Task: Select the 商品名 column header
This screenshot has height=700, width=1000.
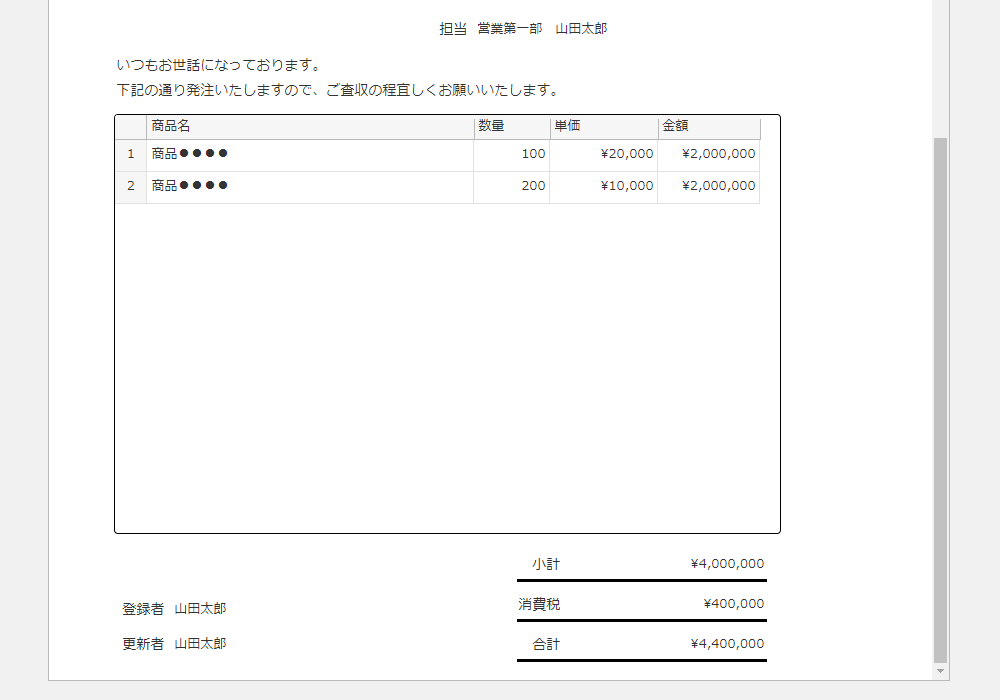Action: click(x=310, y=127)
